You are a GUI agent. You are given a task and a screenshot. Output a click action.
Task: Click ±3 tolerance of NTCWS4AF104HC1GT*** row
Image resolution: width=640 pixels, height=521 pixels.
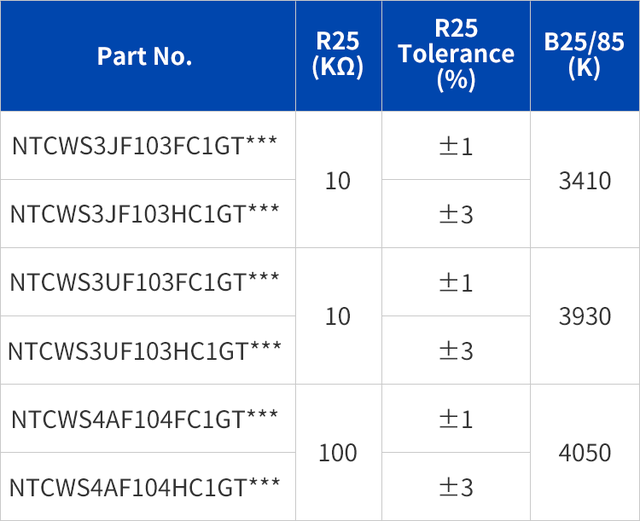pyautogui.click(x=456, y=487)
